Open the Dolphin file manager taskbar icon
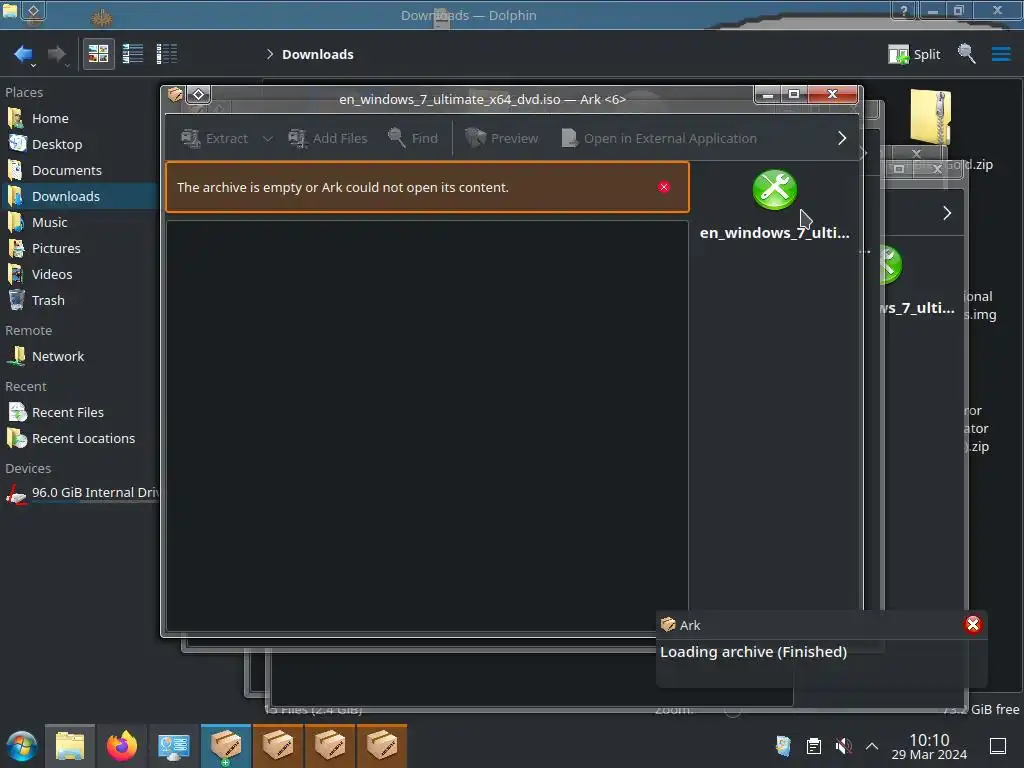The width and height of the screenshot is (1024, 768). point(70,746)
